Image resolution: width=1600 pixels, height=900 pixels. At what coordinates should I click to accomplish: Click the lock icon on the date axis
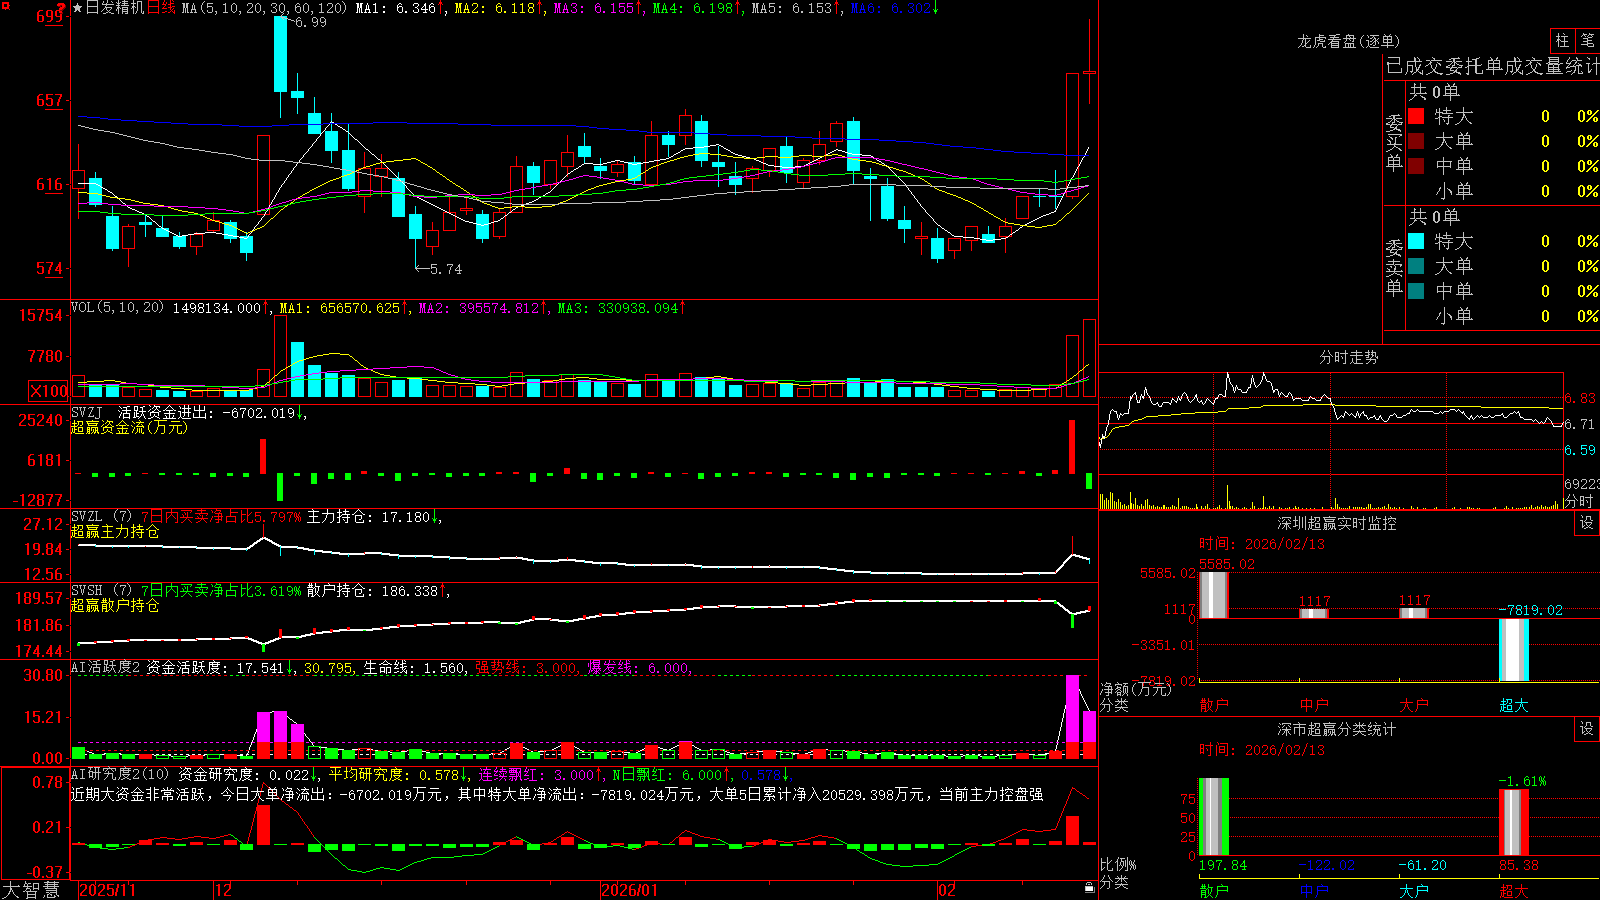point(1089,888)
